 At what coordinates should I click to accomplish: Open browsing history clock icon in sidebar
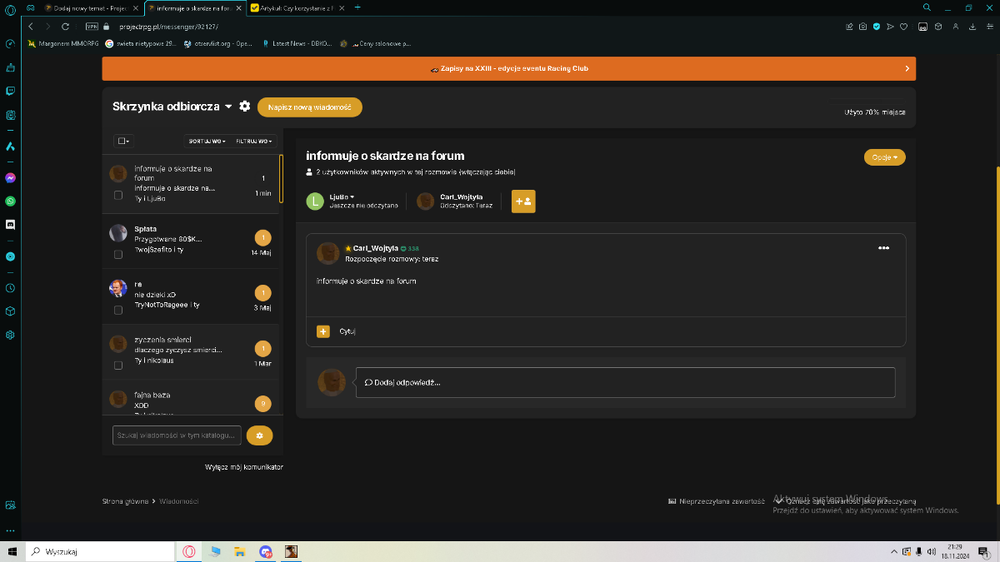(x=10, y=288)
